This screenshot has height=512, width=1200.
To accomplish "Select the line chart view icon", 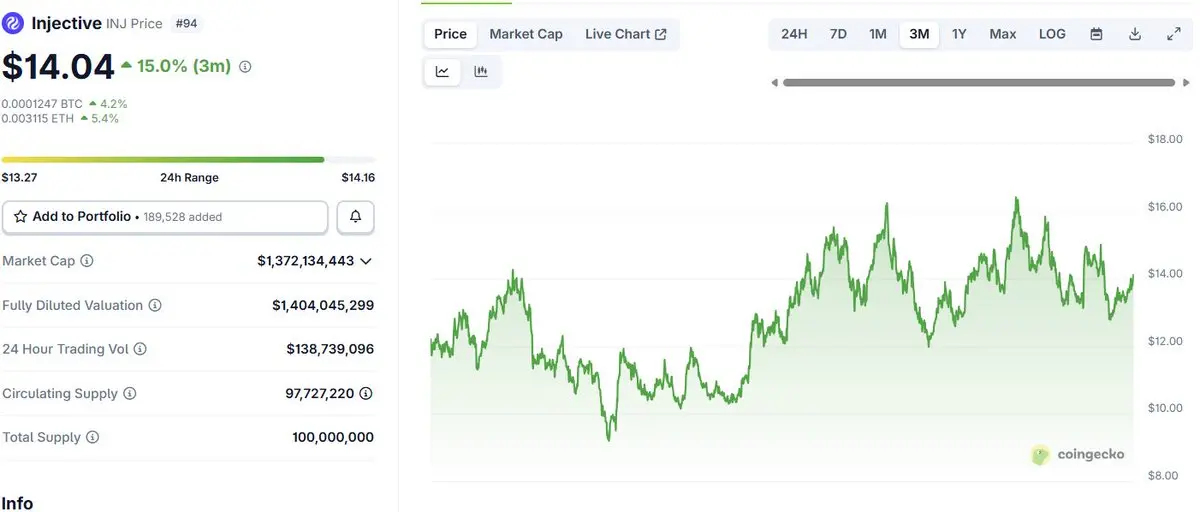I will point(442,72).
